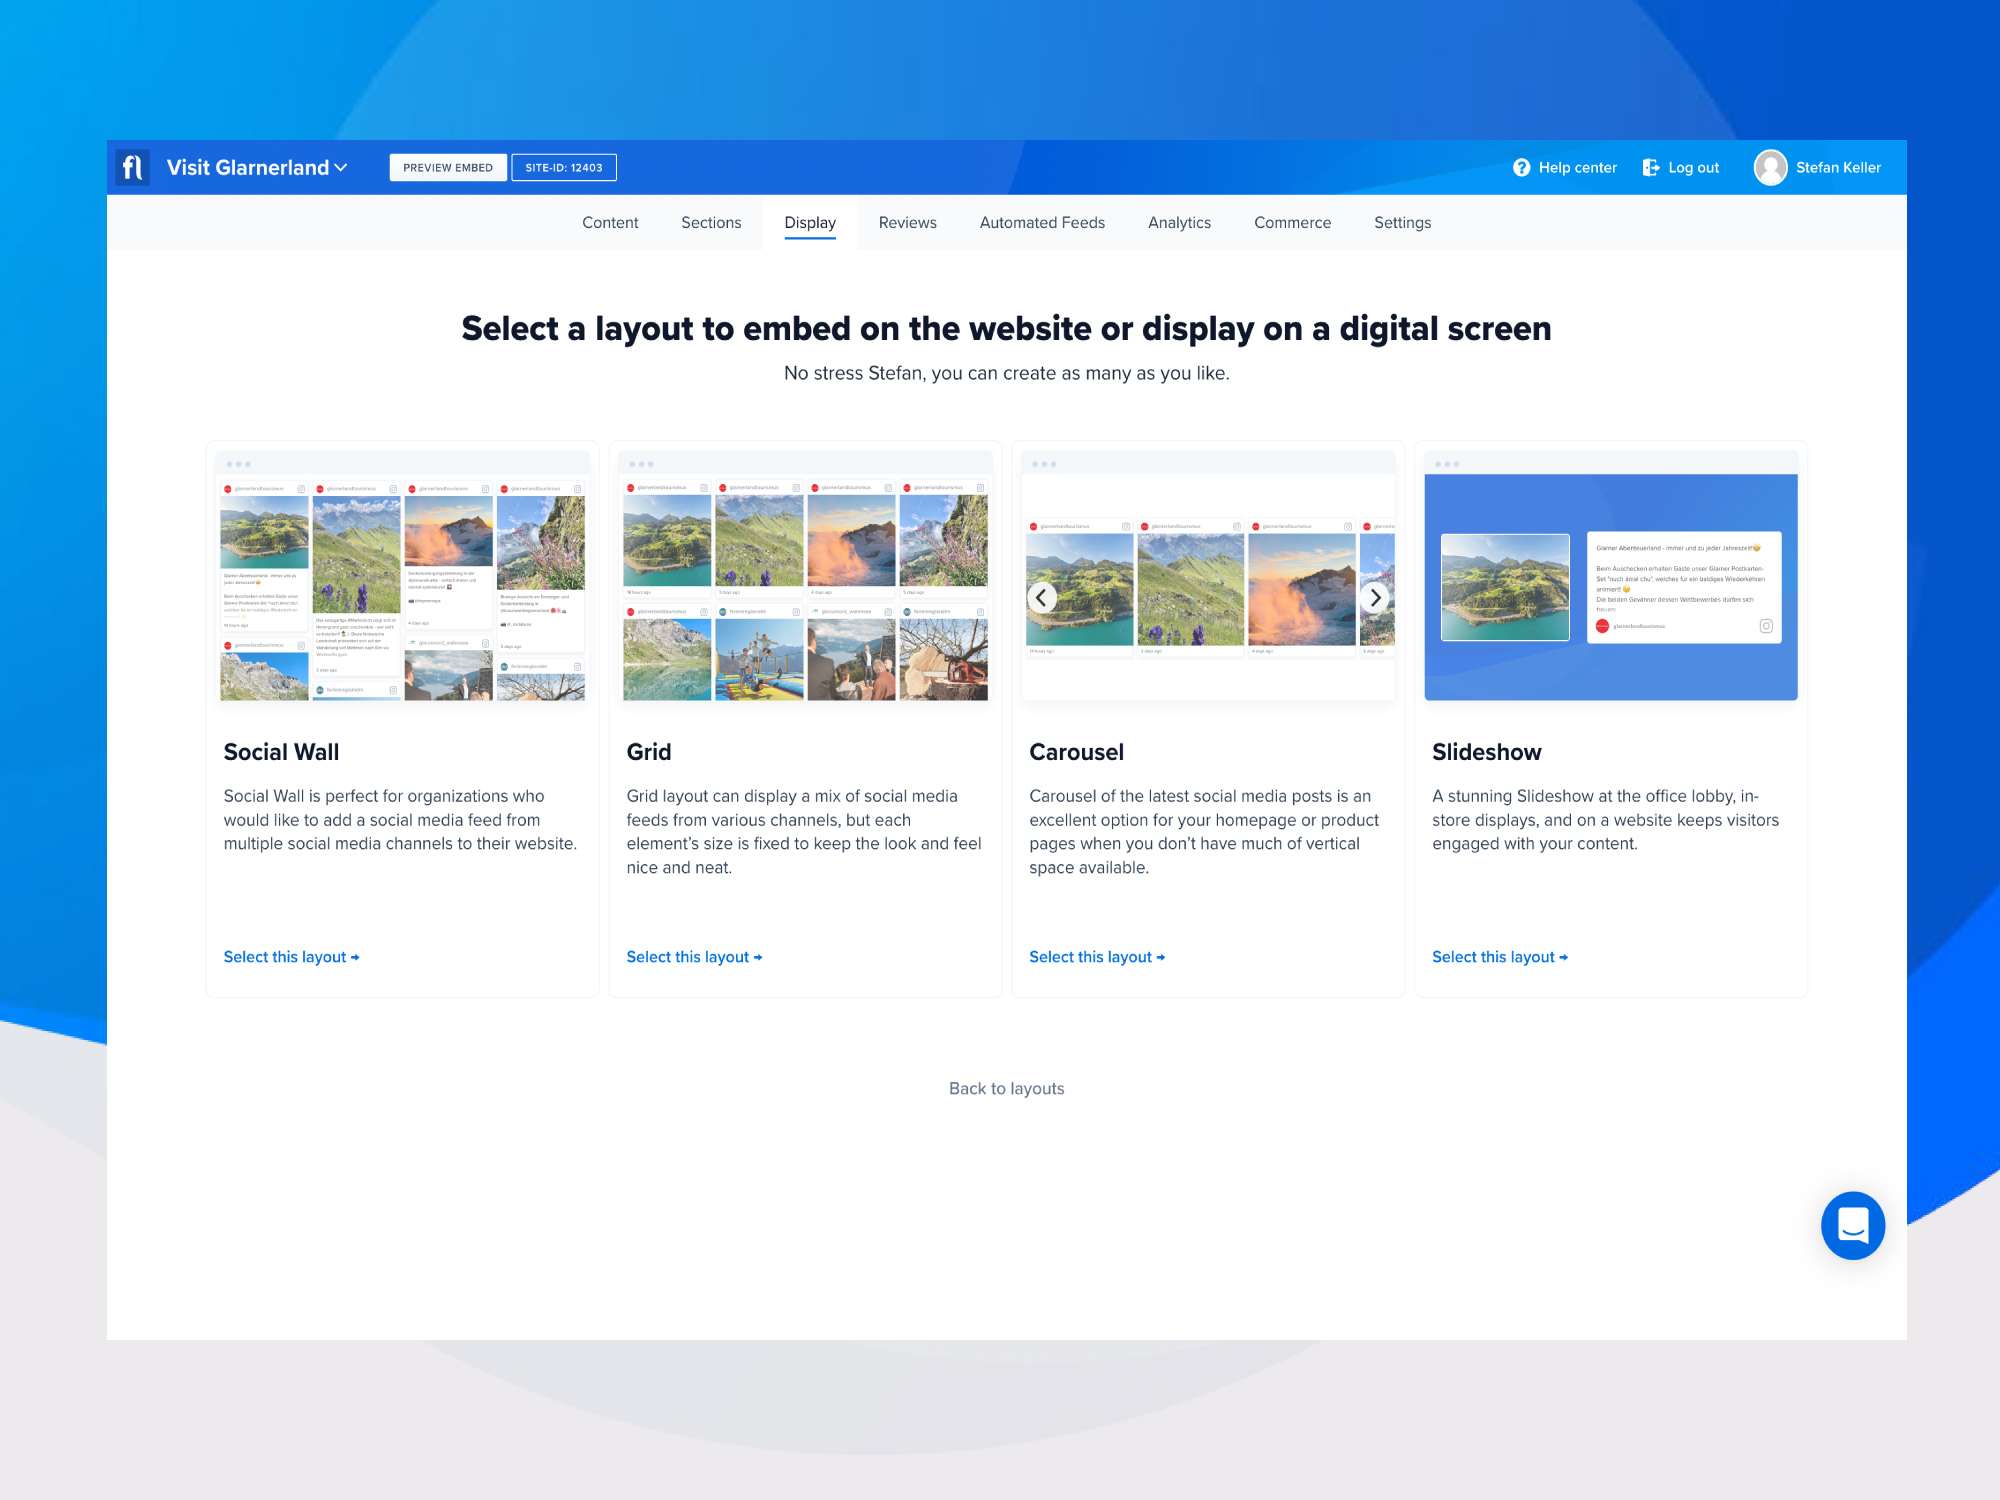Open the Help center question icon
Viewport: 2000px width, 1500px height.
[x=1521, y=168]
